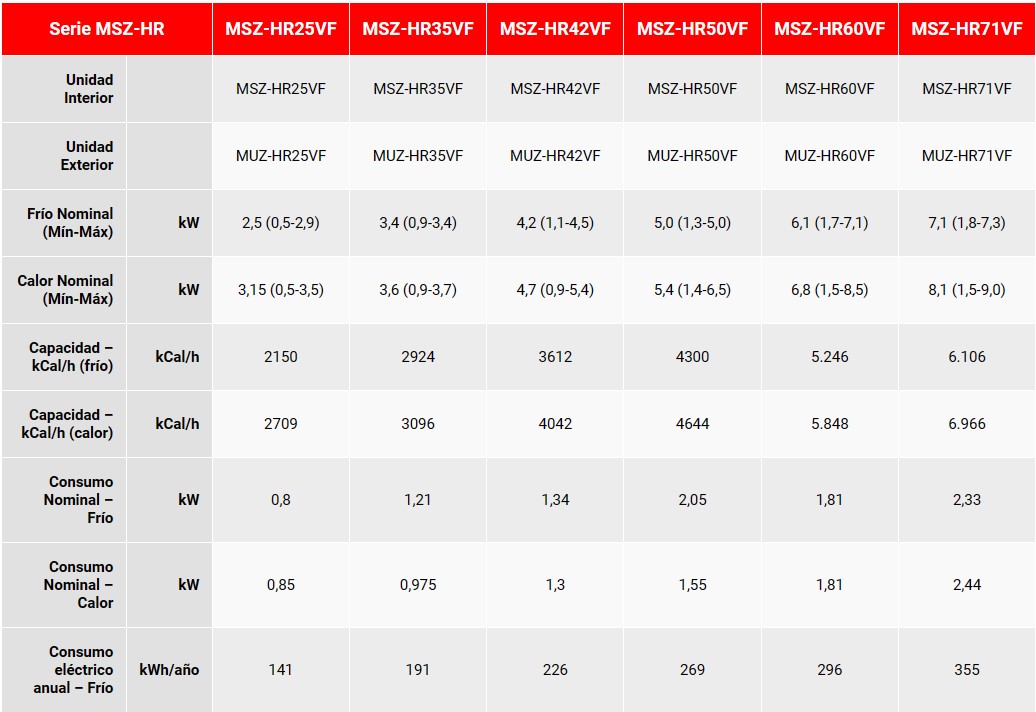Click the 'Serie MSZ-HR' header cell
The width and height of the screenshot is (1036, 712).
point(107,29)
